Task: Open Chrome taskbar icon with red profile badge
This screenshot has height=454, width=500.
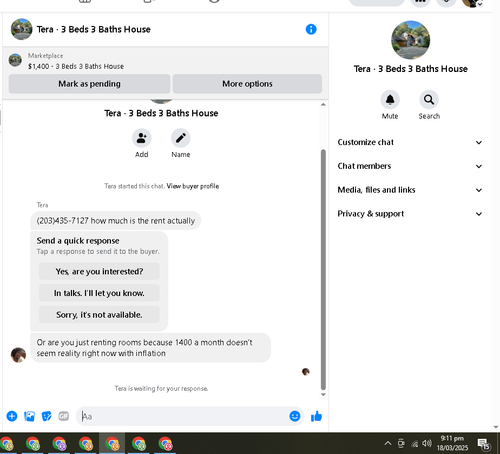Action: tap(165, 444)
